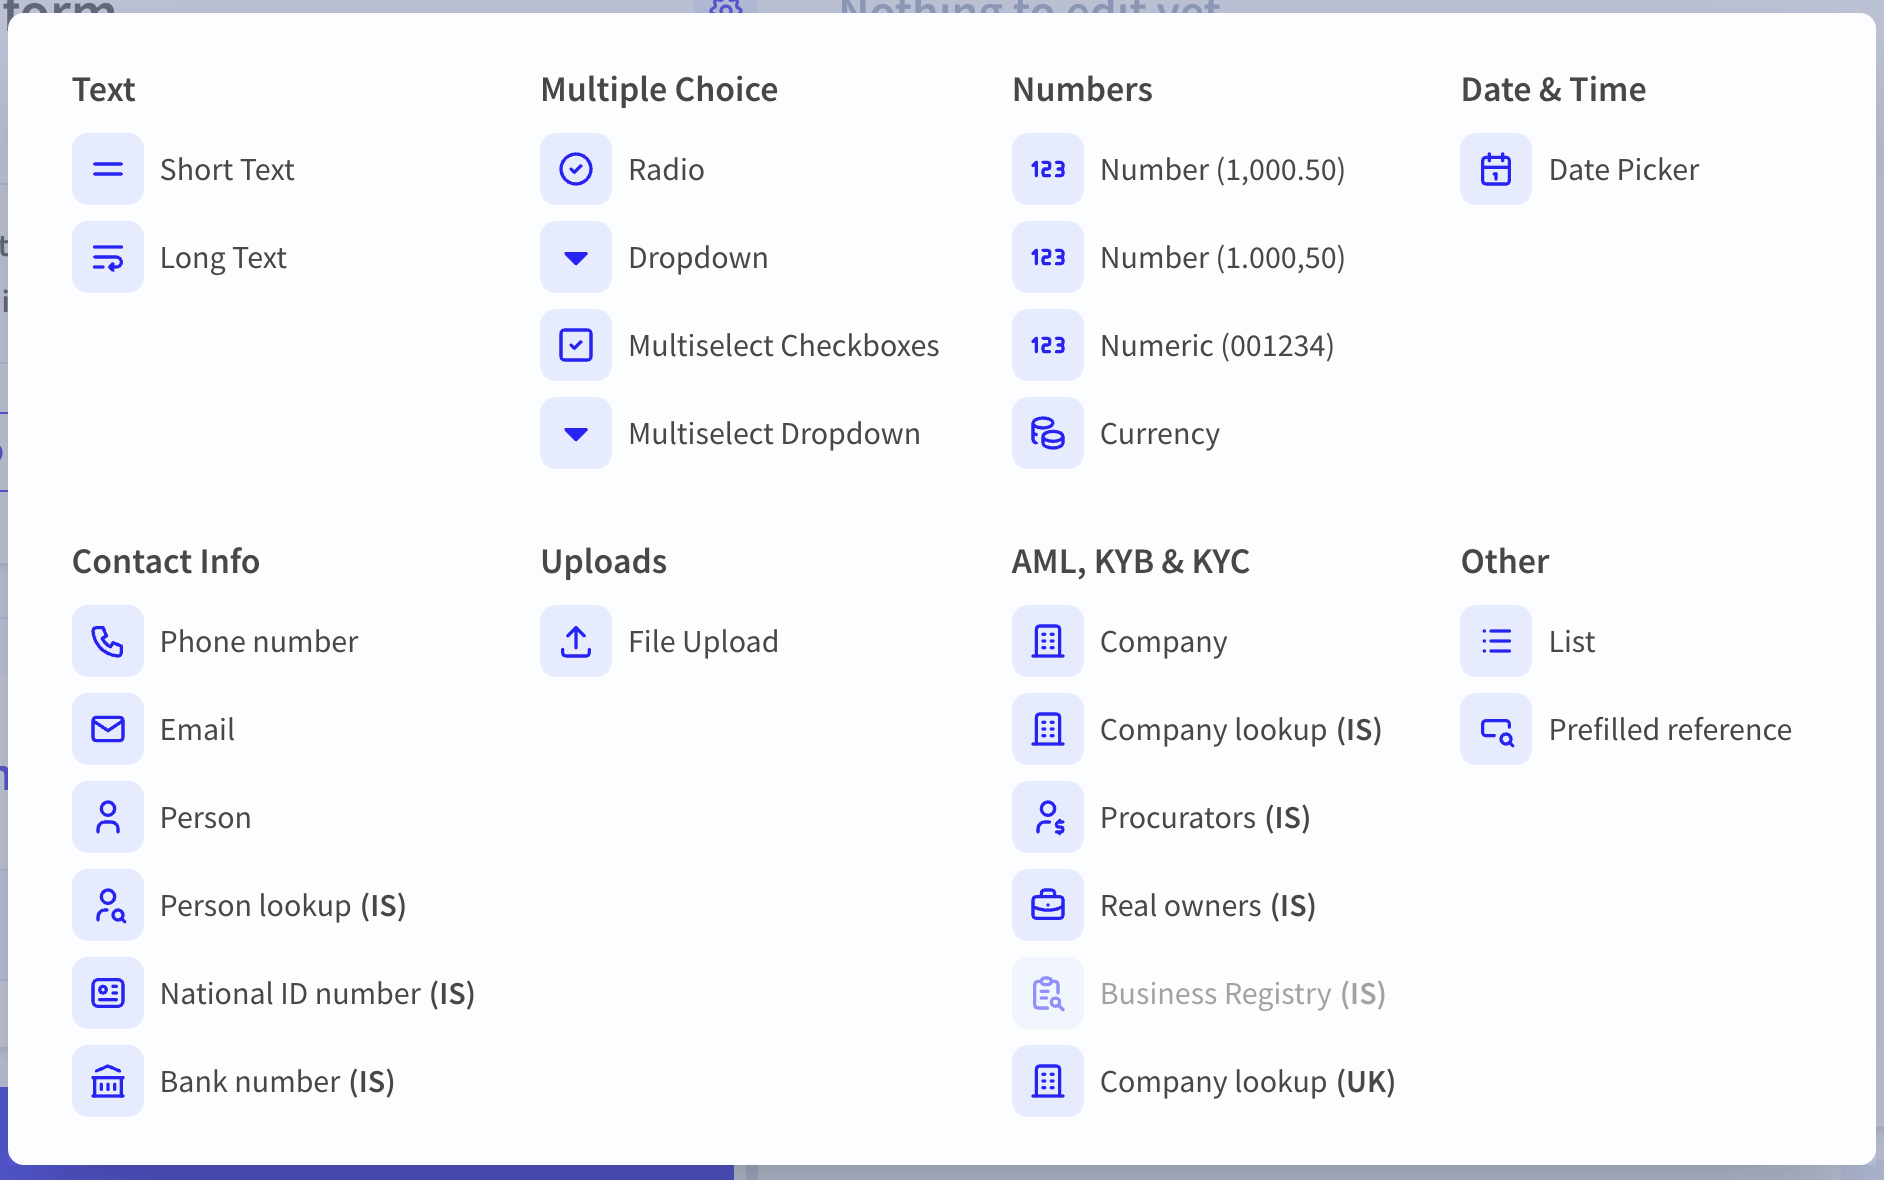Choose the Company lookup (IS) label
The height and width of the screenshot is (1180, 1884).
click(x=1241, y=730)
